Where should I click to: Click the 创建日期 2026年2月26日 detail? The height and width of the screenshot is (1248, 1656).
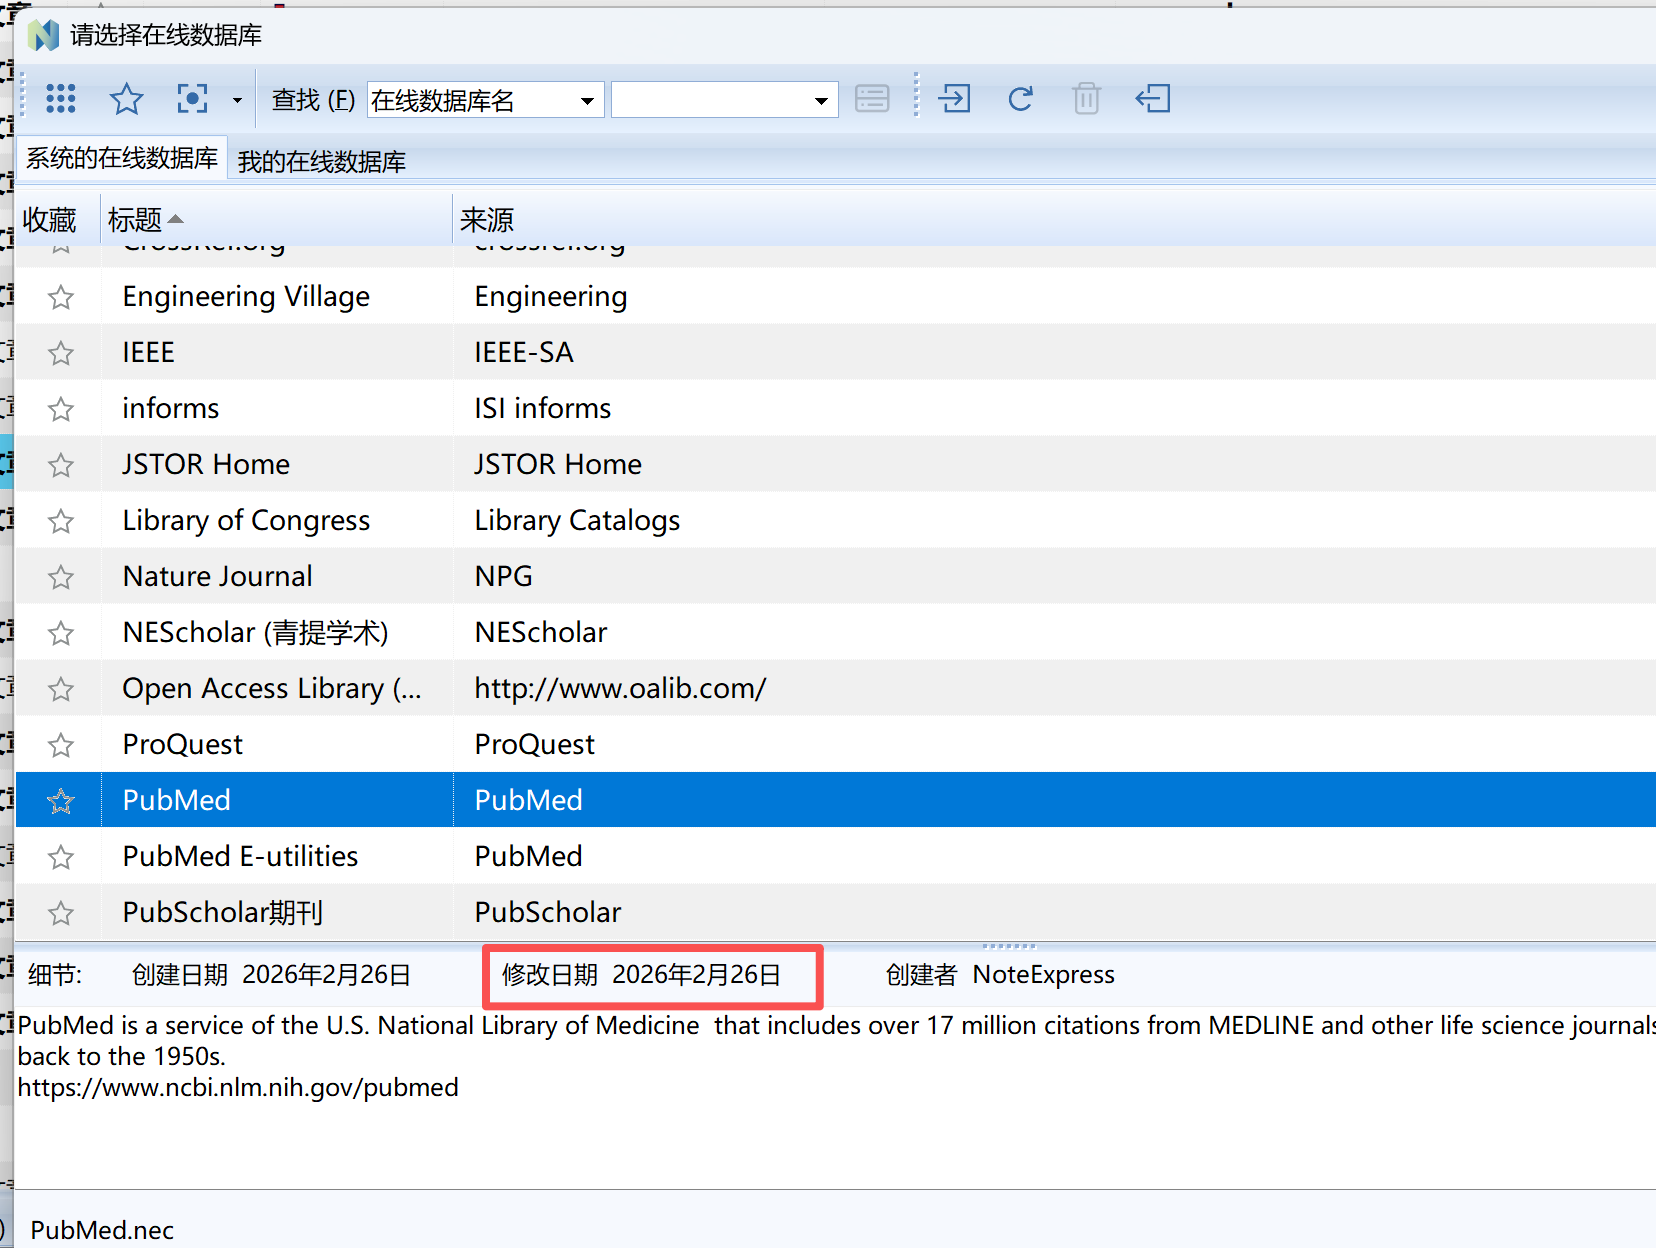coord(271,975)
